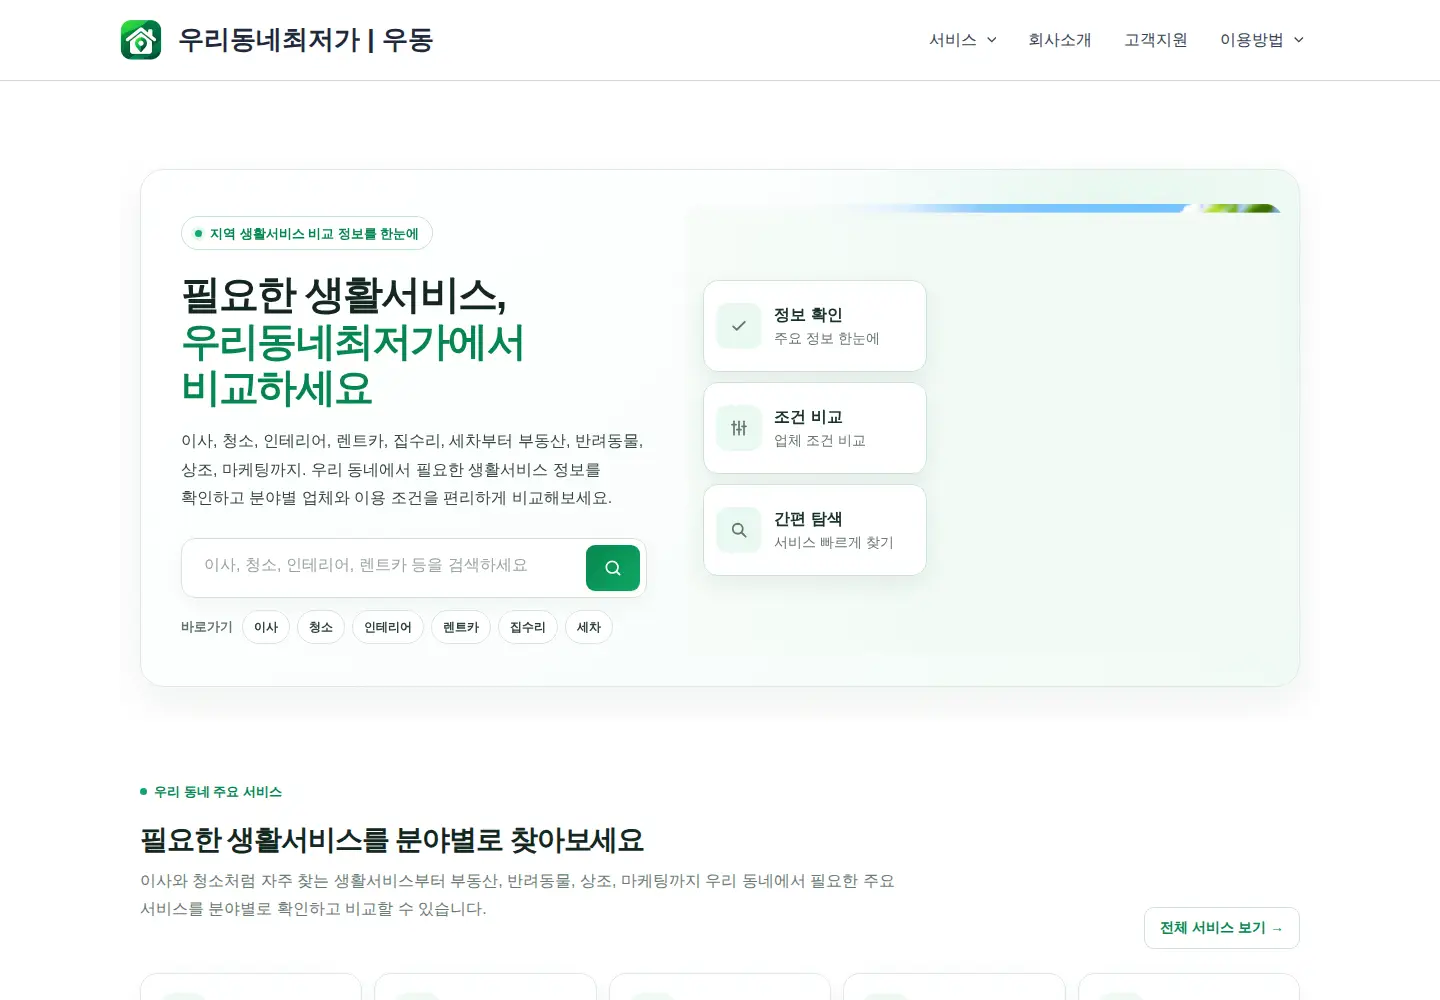Expand the 이용방법 dropdown menu
Screen dimensions: 1440x1000
point(1262,40)
